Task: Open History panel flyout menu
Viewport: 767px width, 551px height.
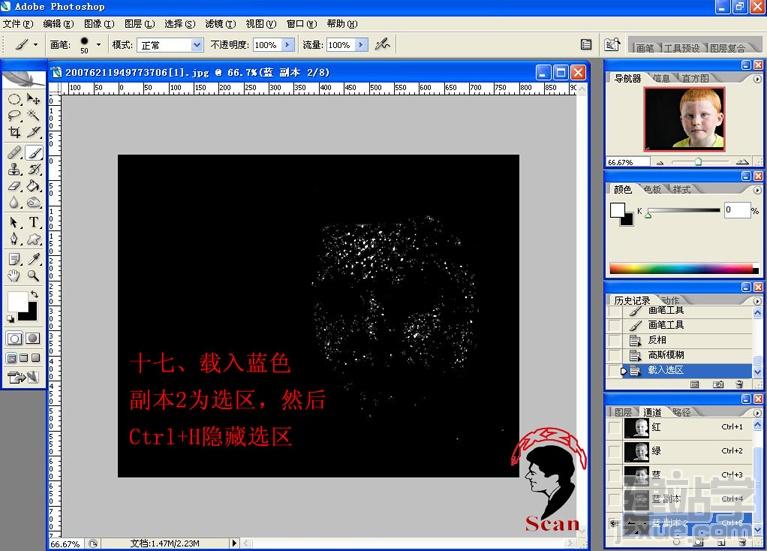Action: click(757, 301)
